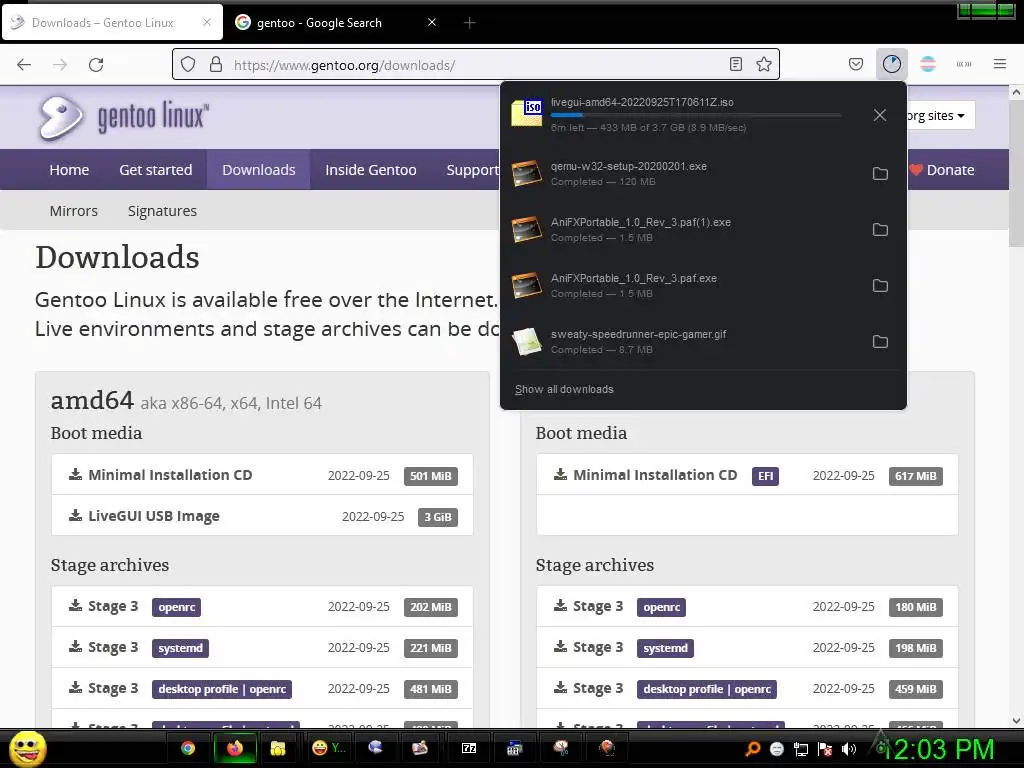Select Downloads in the site navigation

(259, 170)
